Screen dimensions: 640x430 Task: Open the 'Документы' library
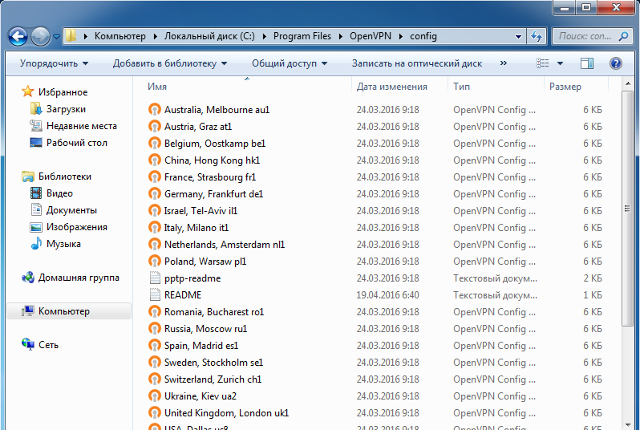pyautogui.click(x=71, y=210)
